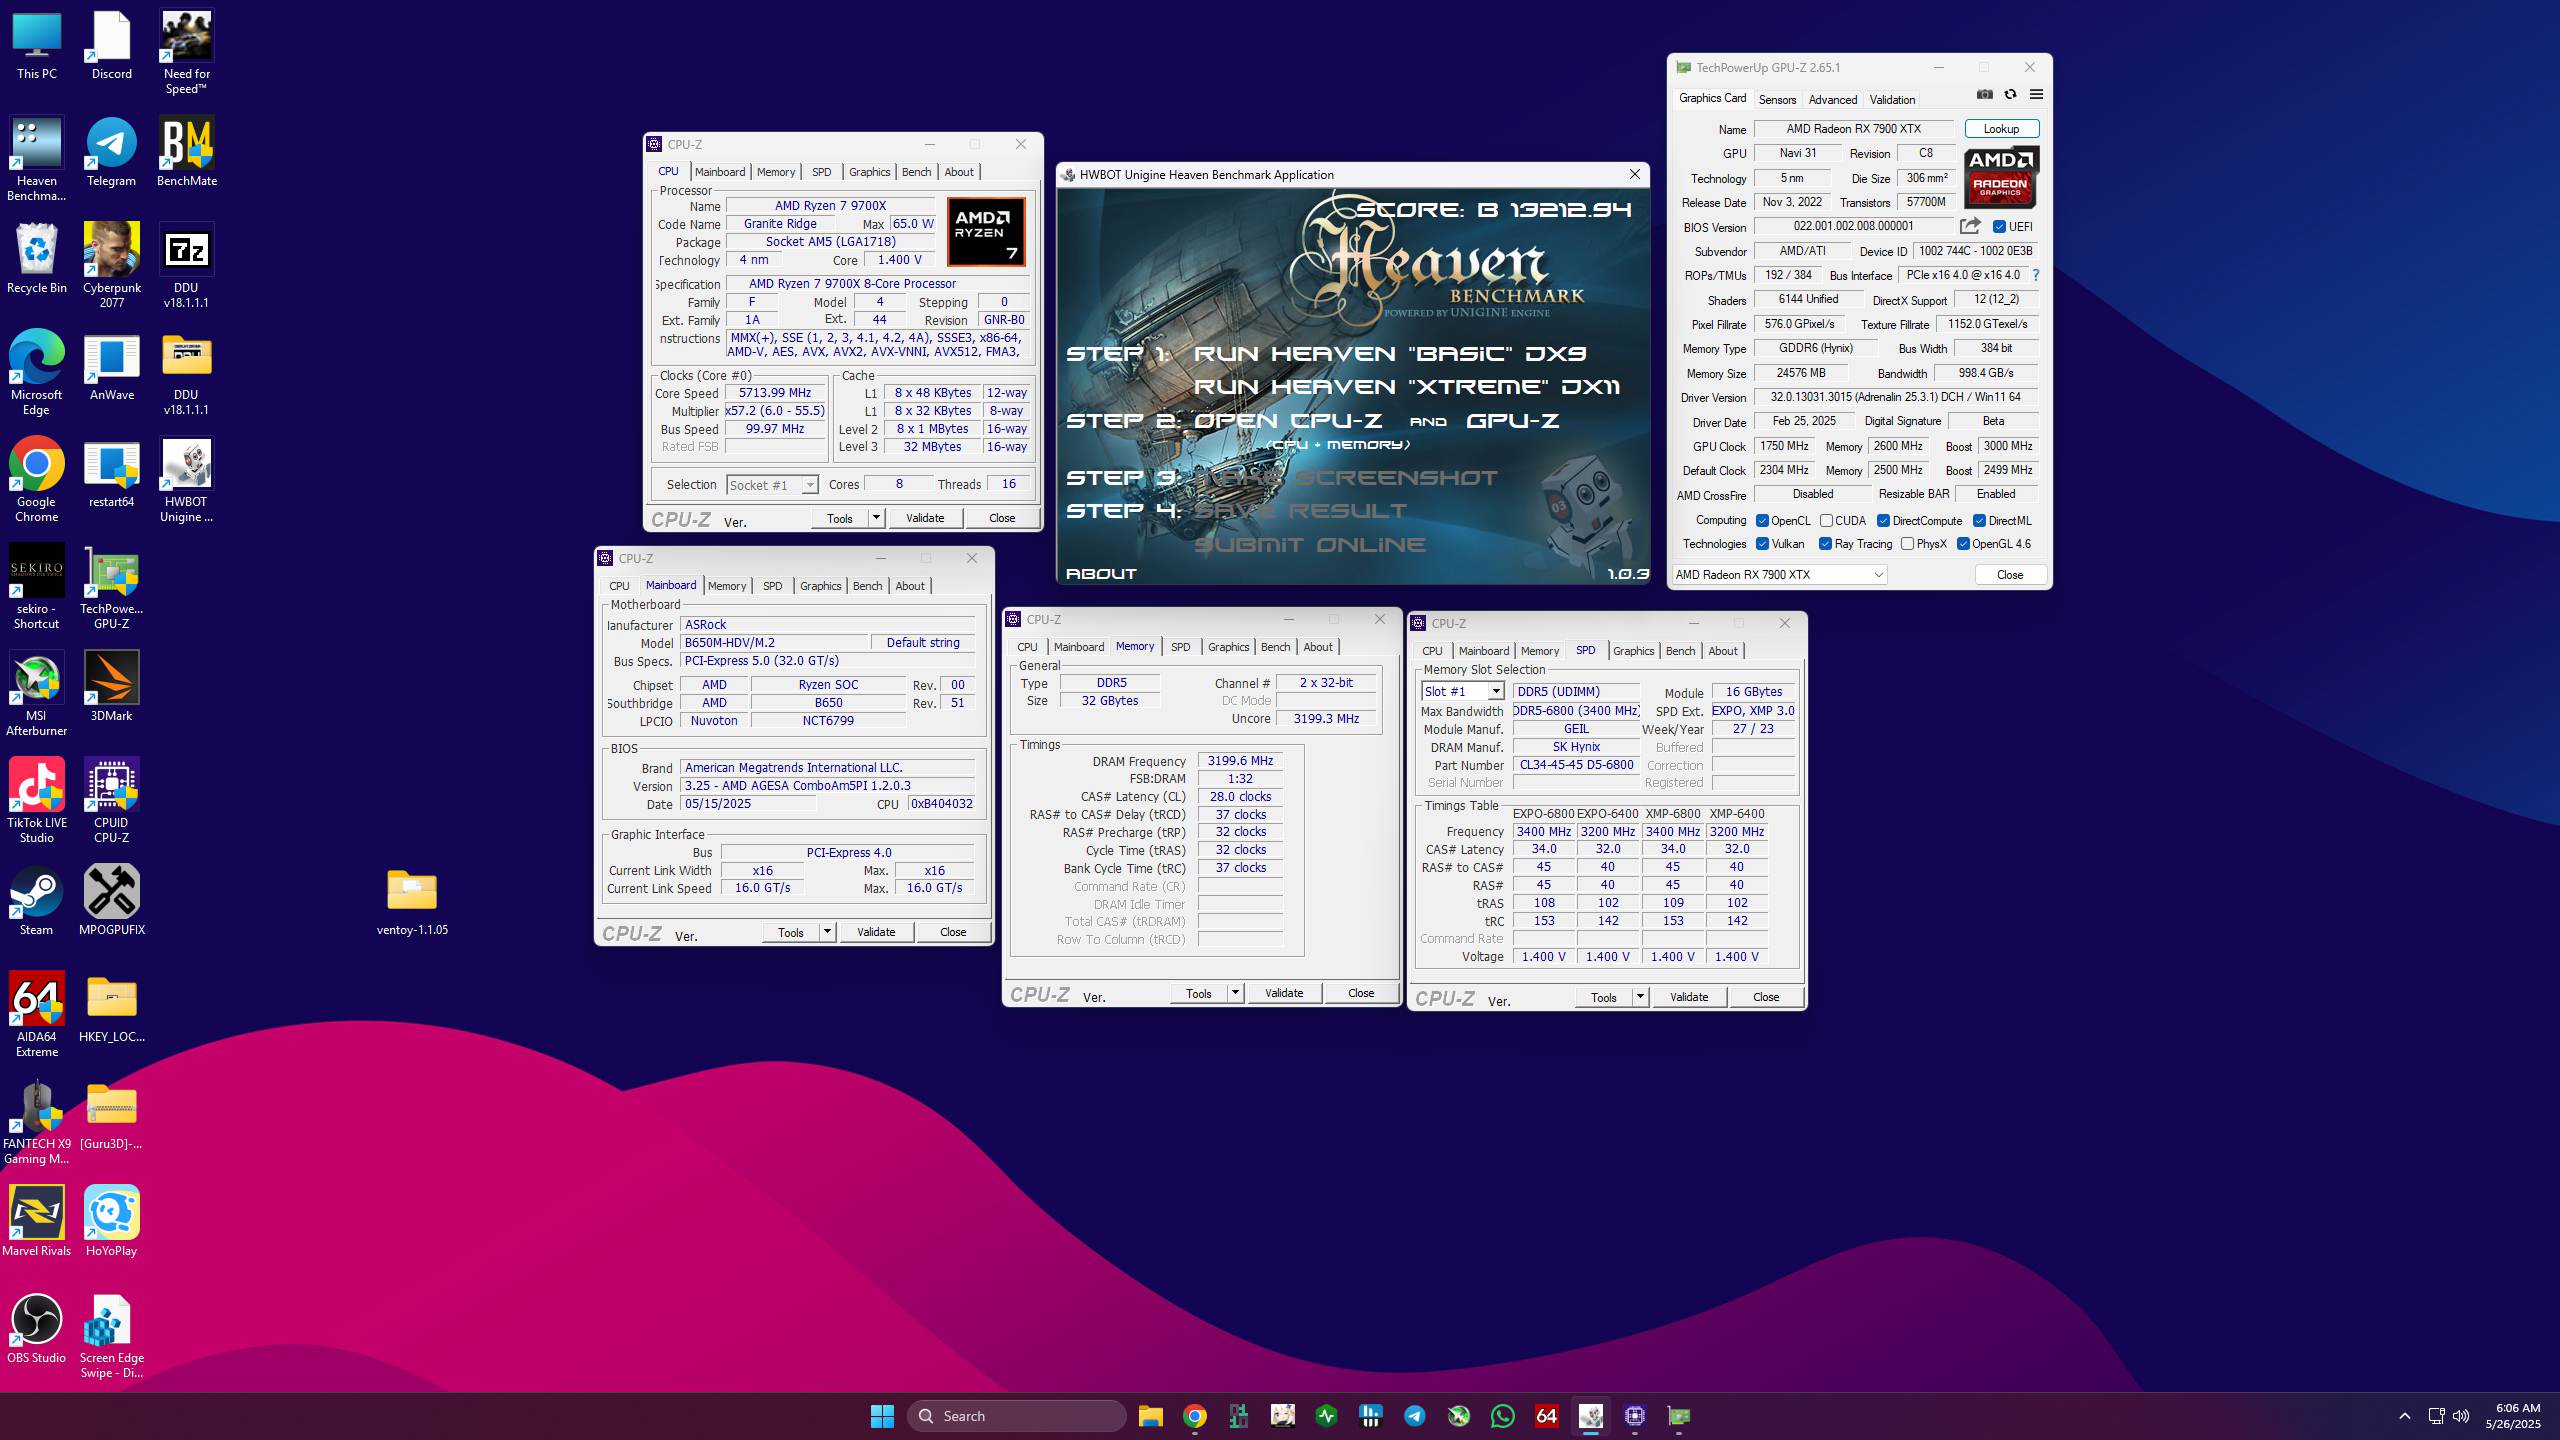Viewport: 2560px width, 1440px height.
Task: Open the restart64 shortcut
Action: 111,473
